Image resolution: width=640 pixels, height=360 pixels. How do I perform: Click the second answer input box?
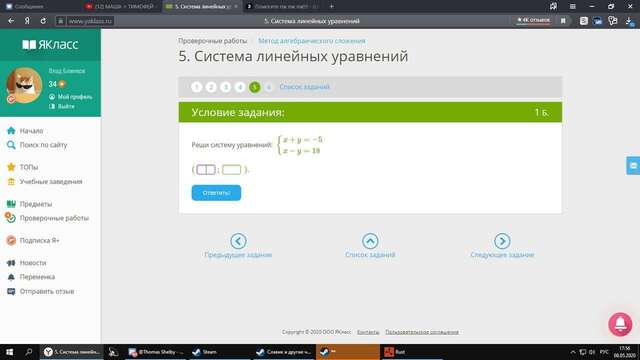click(x=231, y=169)
